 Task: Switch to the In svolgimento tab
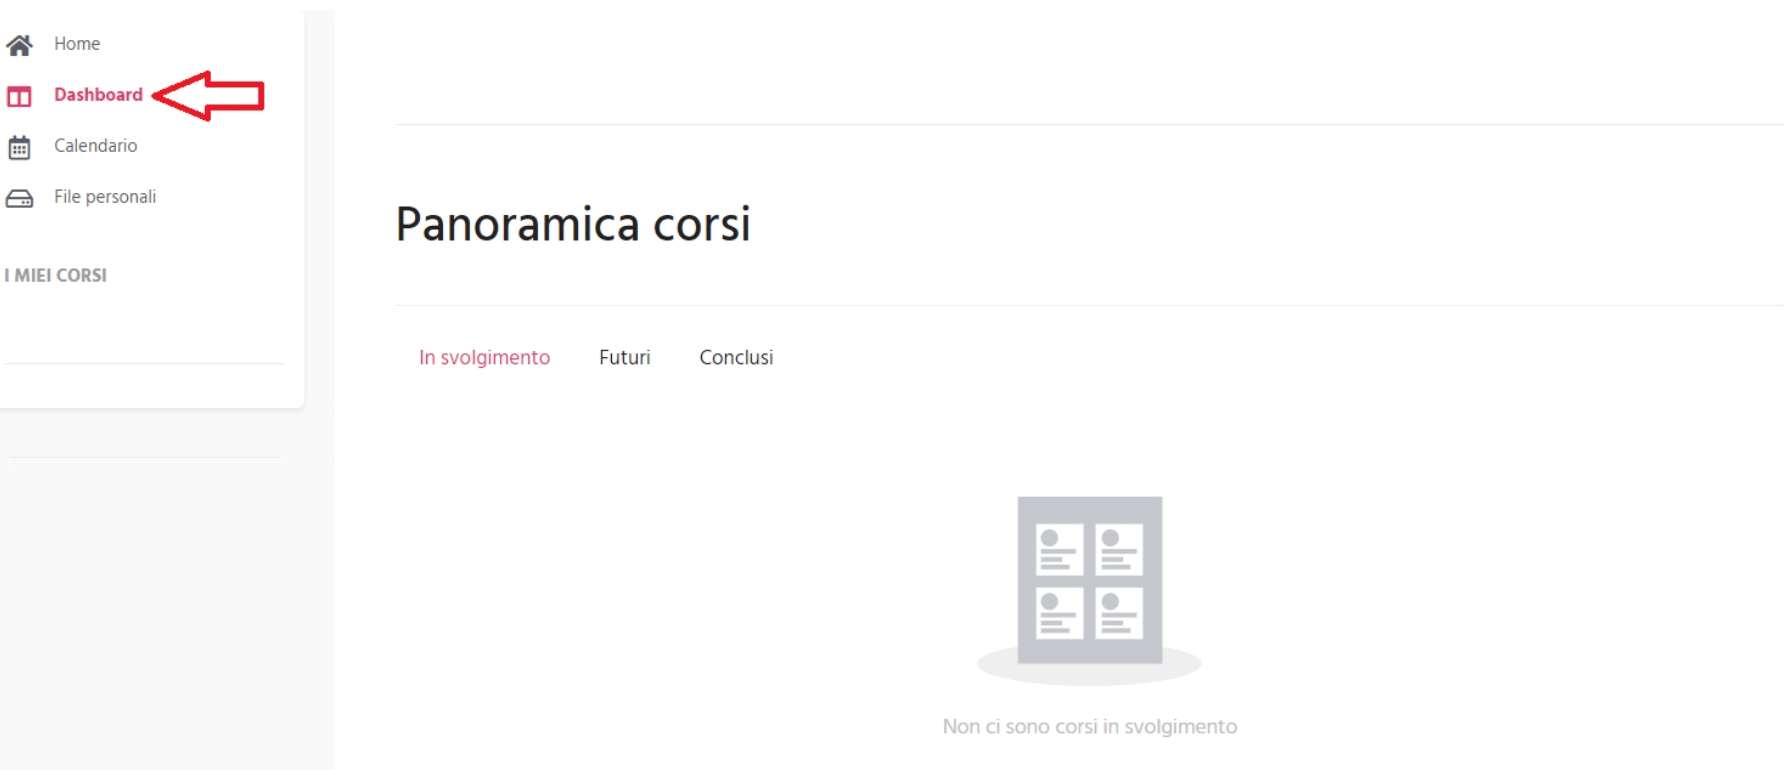point(484,358)
